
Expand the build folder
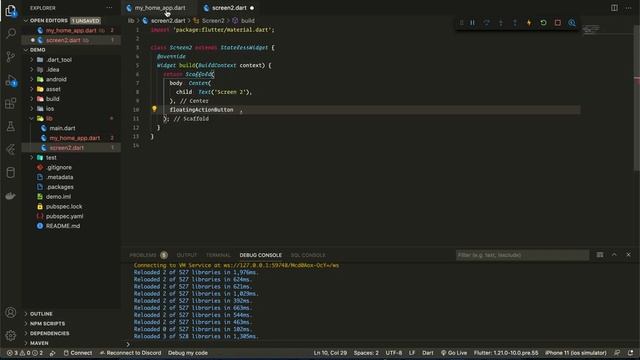(x=71, y=99)
